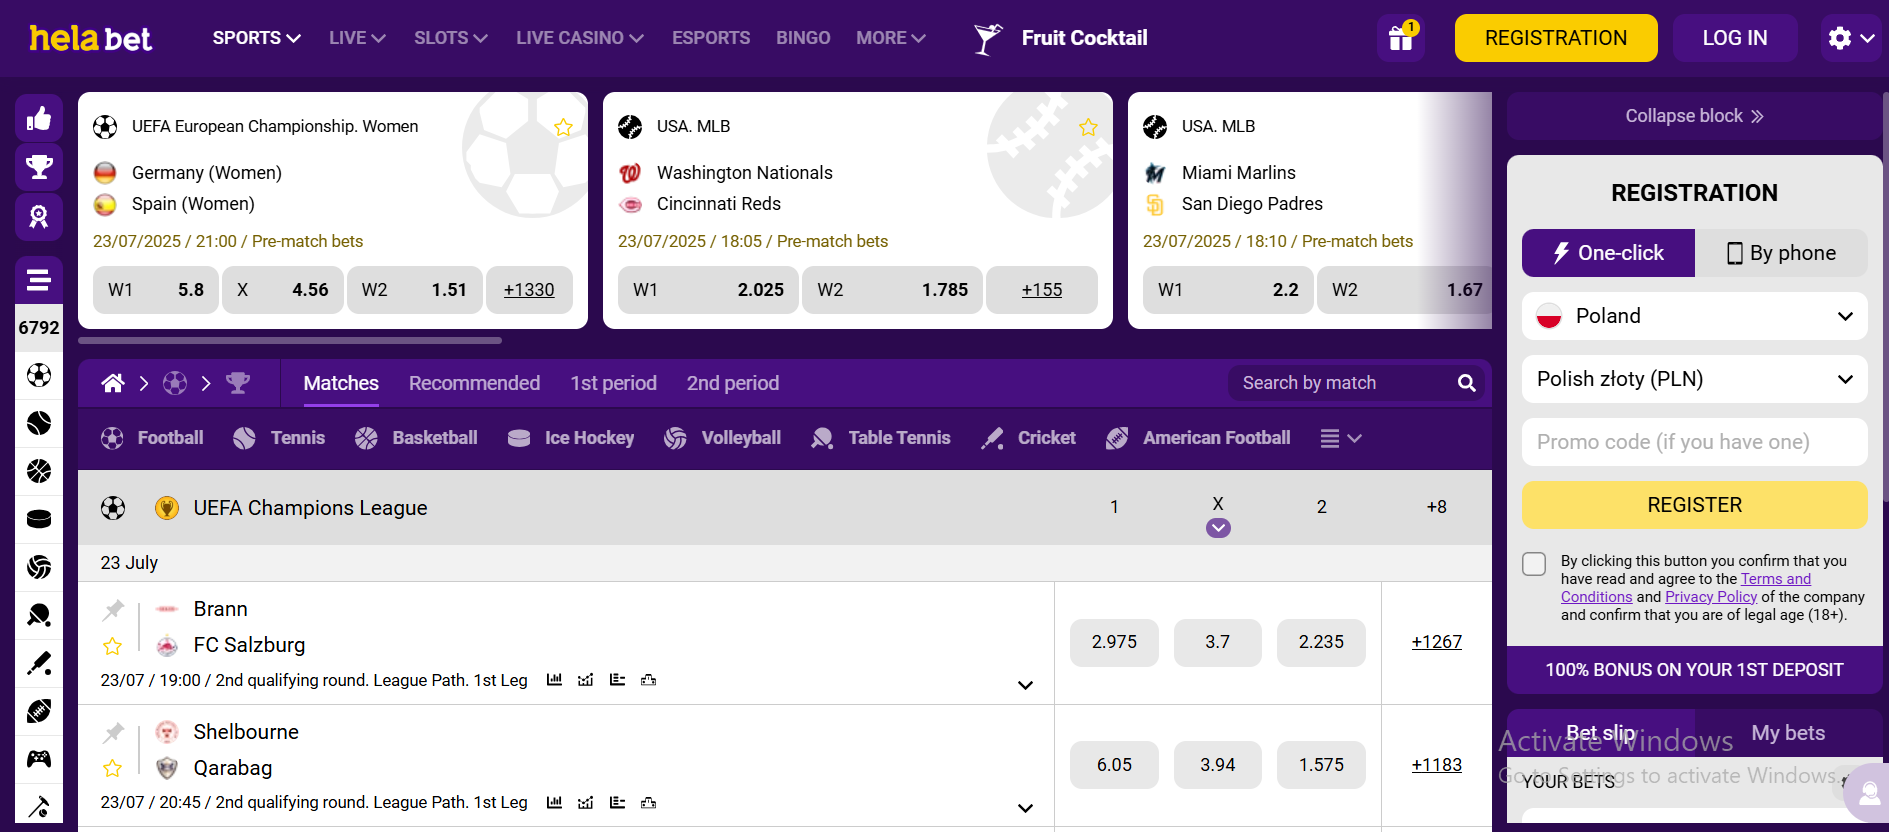Image resolution: width=1889 pixels, height=832 pixels.
Task: Click the yellow REGISTER form button
Action: tap(1694, 505)
